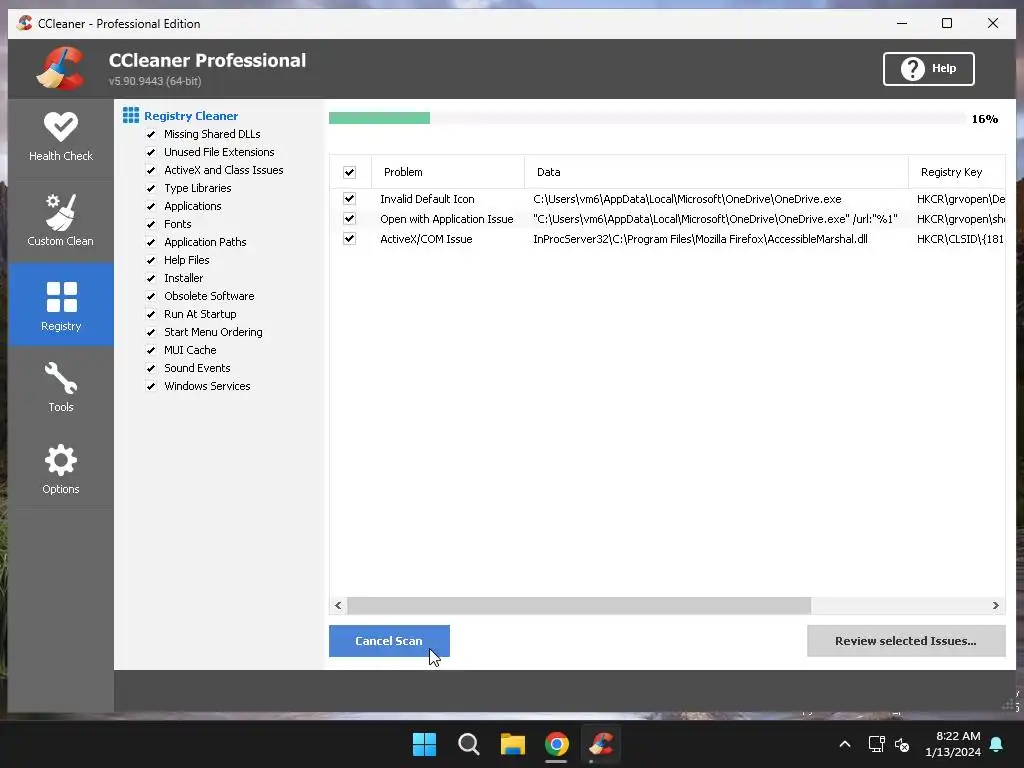1024x768 pixels.
Task: Toggle Type Libraries checkbox
Action: [x=151, y=188]
